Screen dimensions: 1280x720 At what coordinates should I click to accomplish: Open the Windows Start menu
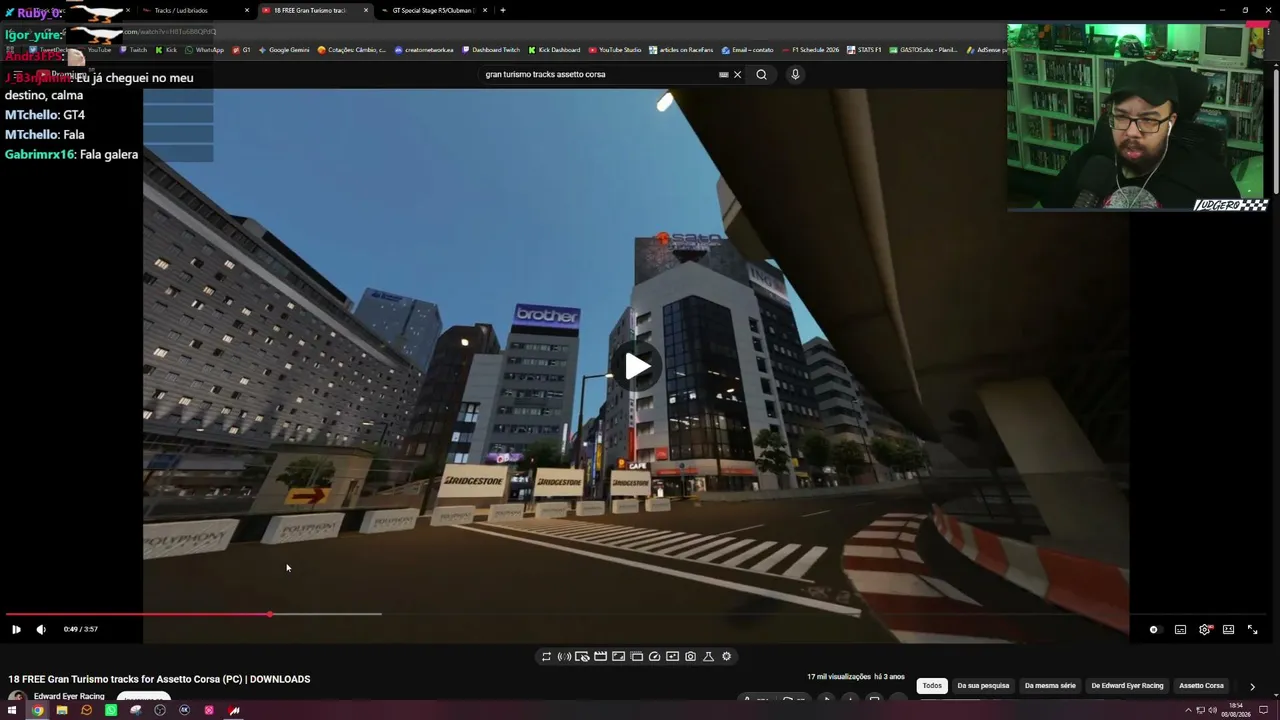point(13,710)
